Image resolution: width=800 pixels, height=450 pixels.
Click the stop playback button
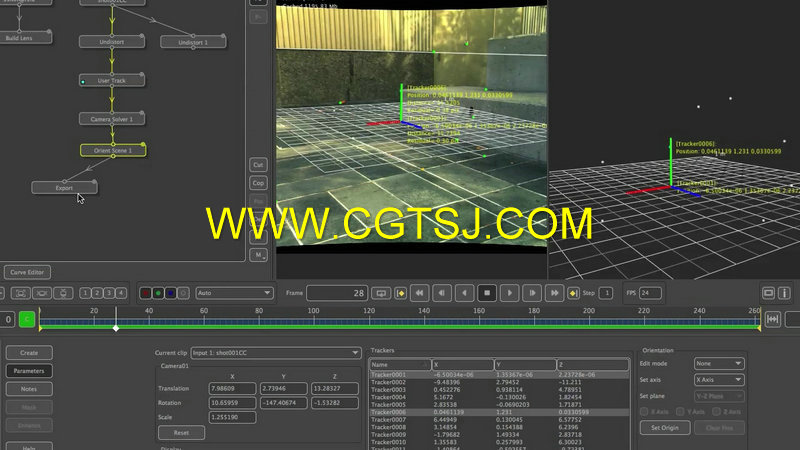coord(487,293)
